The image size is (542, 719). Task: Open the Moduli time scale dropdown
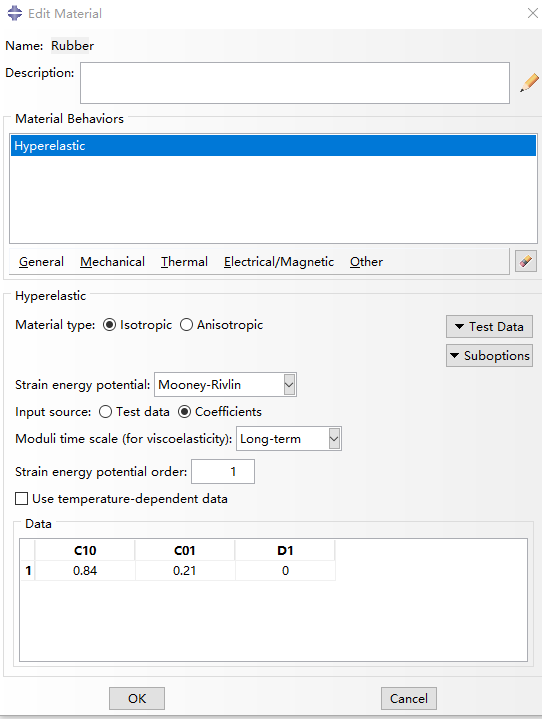tap(288, 439)
